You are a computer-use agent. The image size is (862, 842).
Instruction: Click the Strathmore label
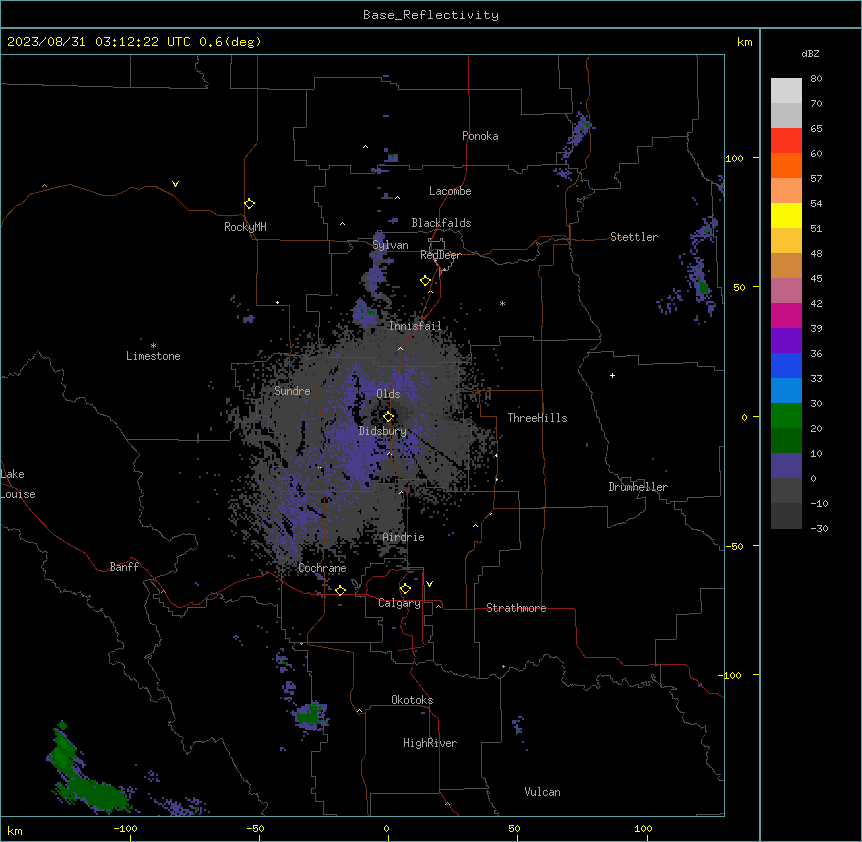(x=516, y=608)
